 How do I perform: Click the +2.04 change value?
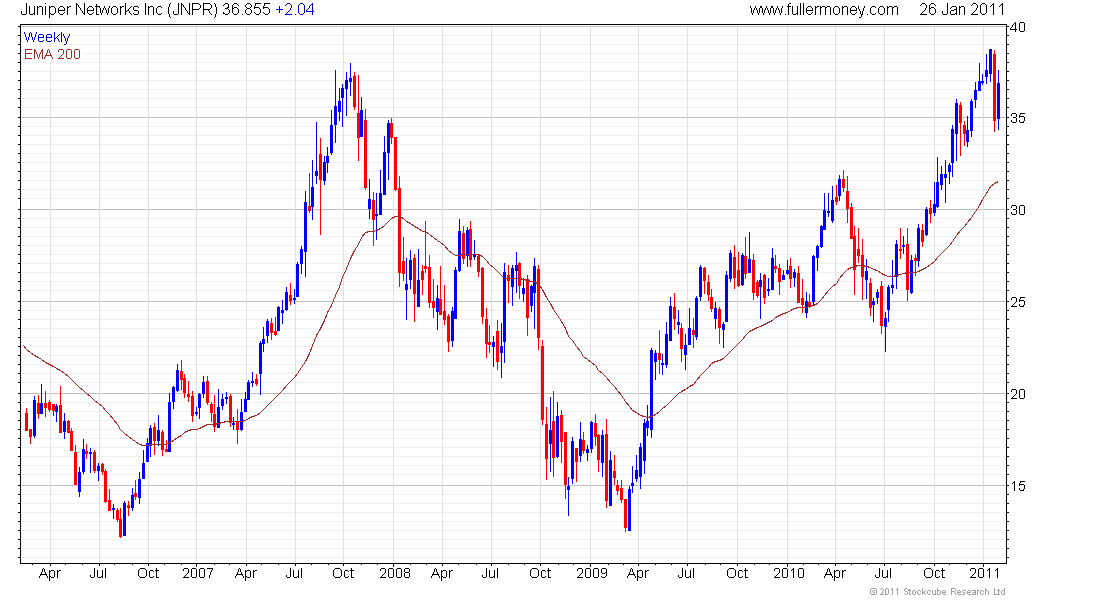coord(295,10)
